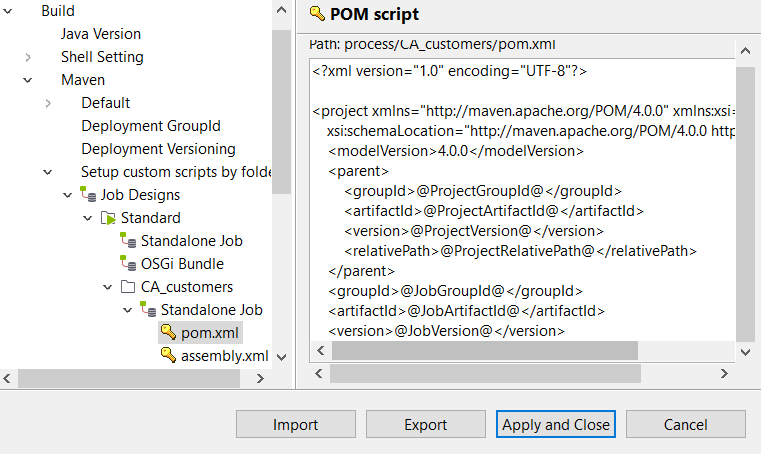Expand the Default node under Maven
Screen dimensions: 761x454
point(48,103)
